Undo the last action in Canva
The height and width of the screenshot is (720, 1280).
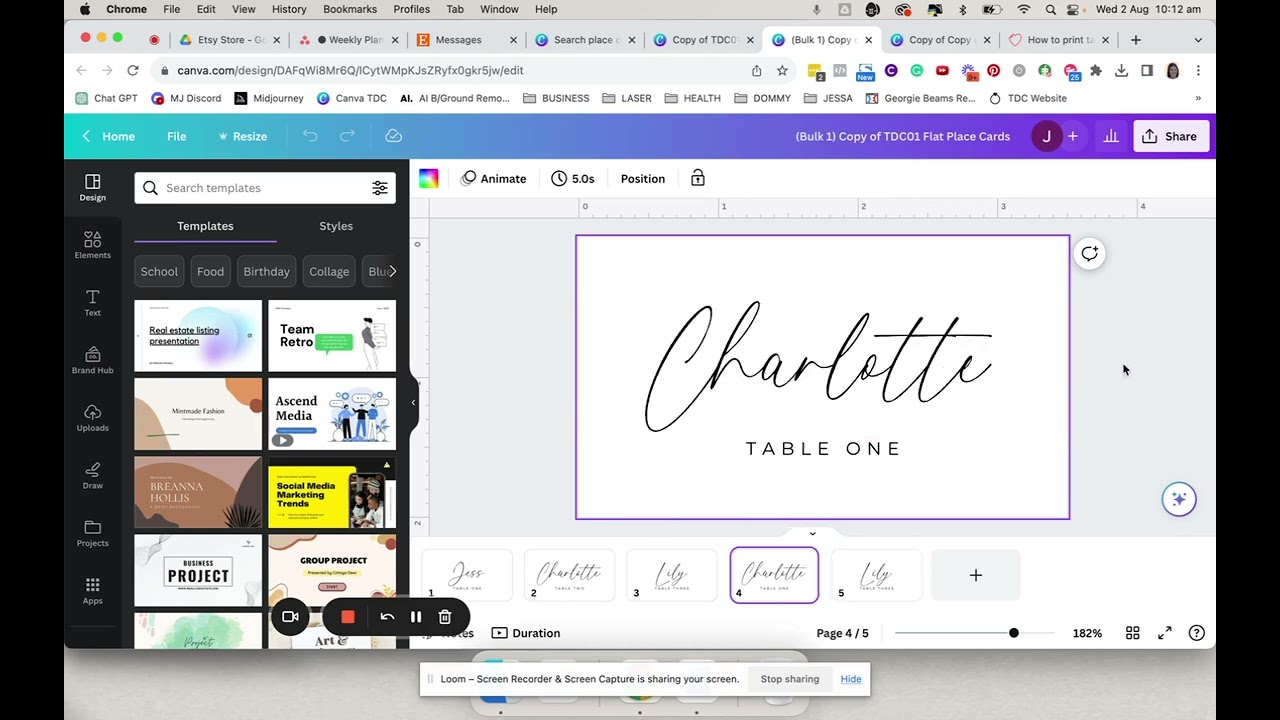point(310,136)
